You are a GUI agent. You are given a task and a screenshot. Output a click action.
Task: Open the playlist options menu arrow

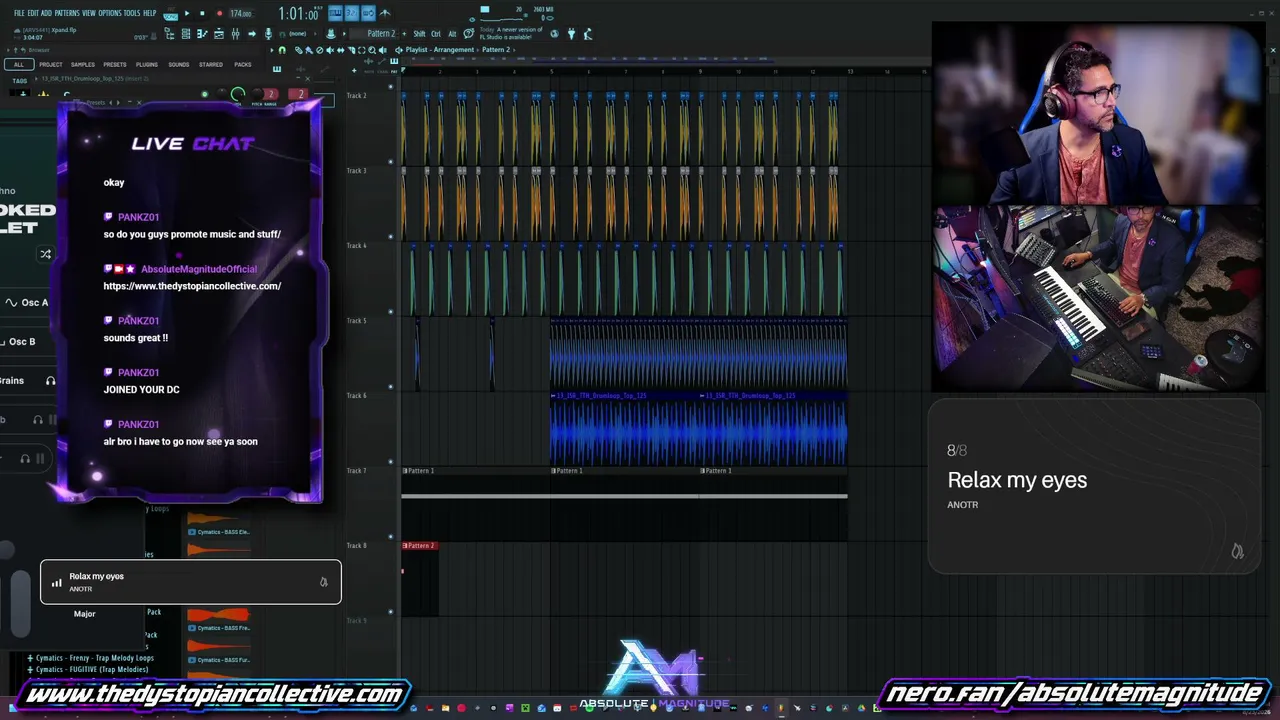[x=271, y=50]
